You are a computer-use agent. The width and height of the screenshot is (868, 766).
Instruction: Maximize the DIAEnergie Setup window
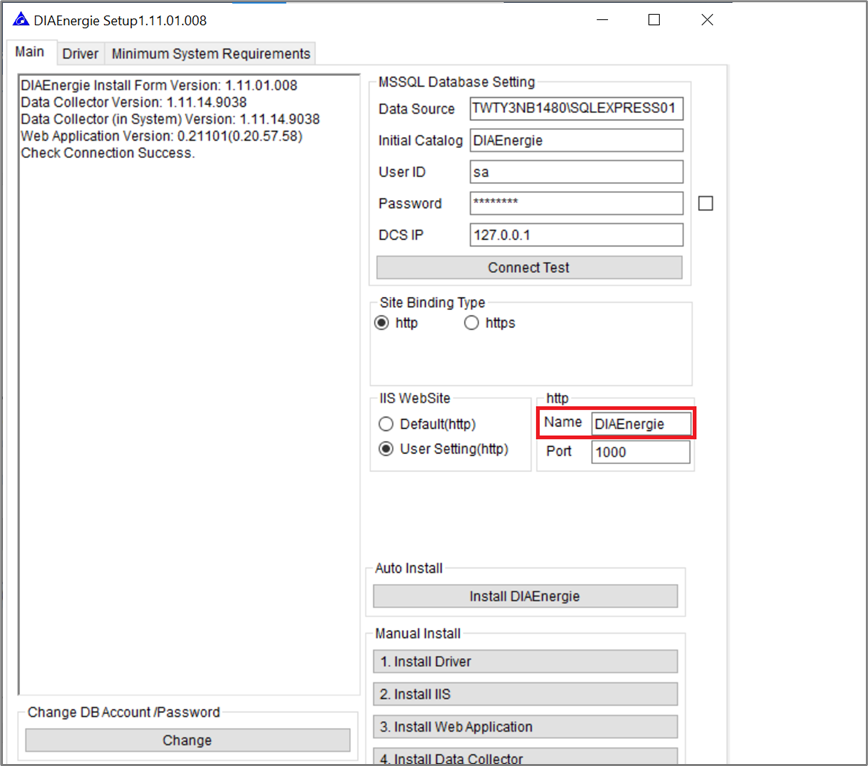click(x=654, y=20)
